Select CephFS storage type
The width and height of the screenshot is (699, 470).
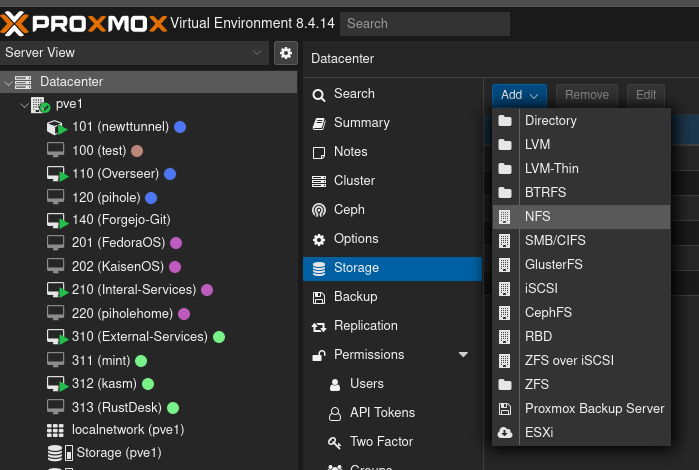click(x=581, y=313)
